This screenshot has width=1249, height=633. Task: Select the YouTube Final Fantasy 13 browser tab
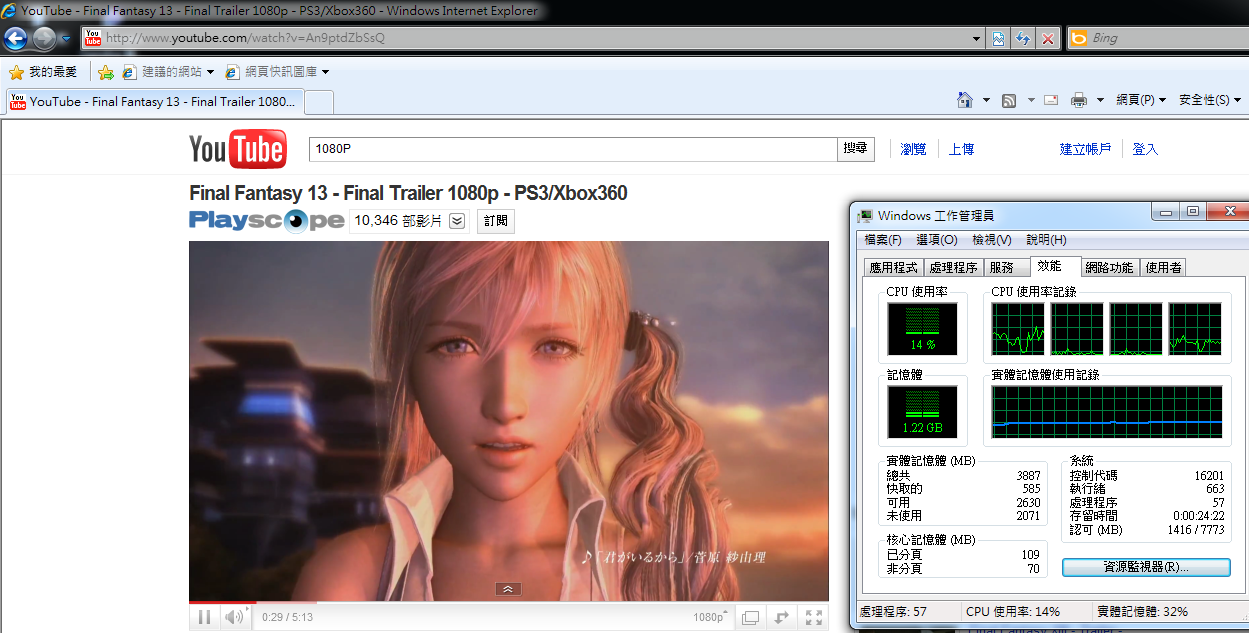click(x=156, y=101)
